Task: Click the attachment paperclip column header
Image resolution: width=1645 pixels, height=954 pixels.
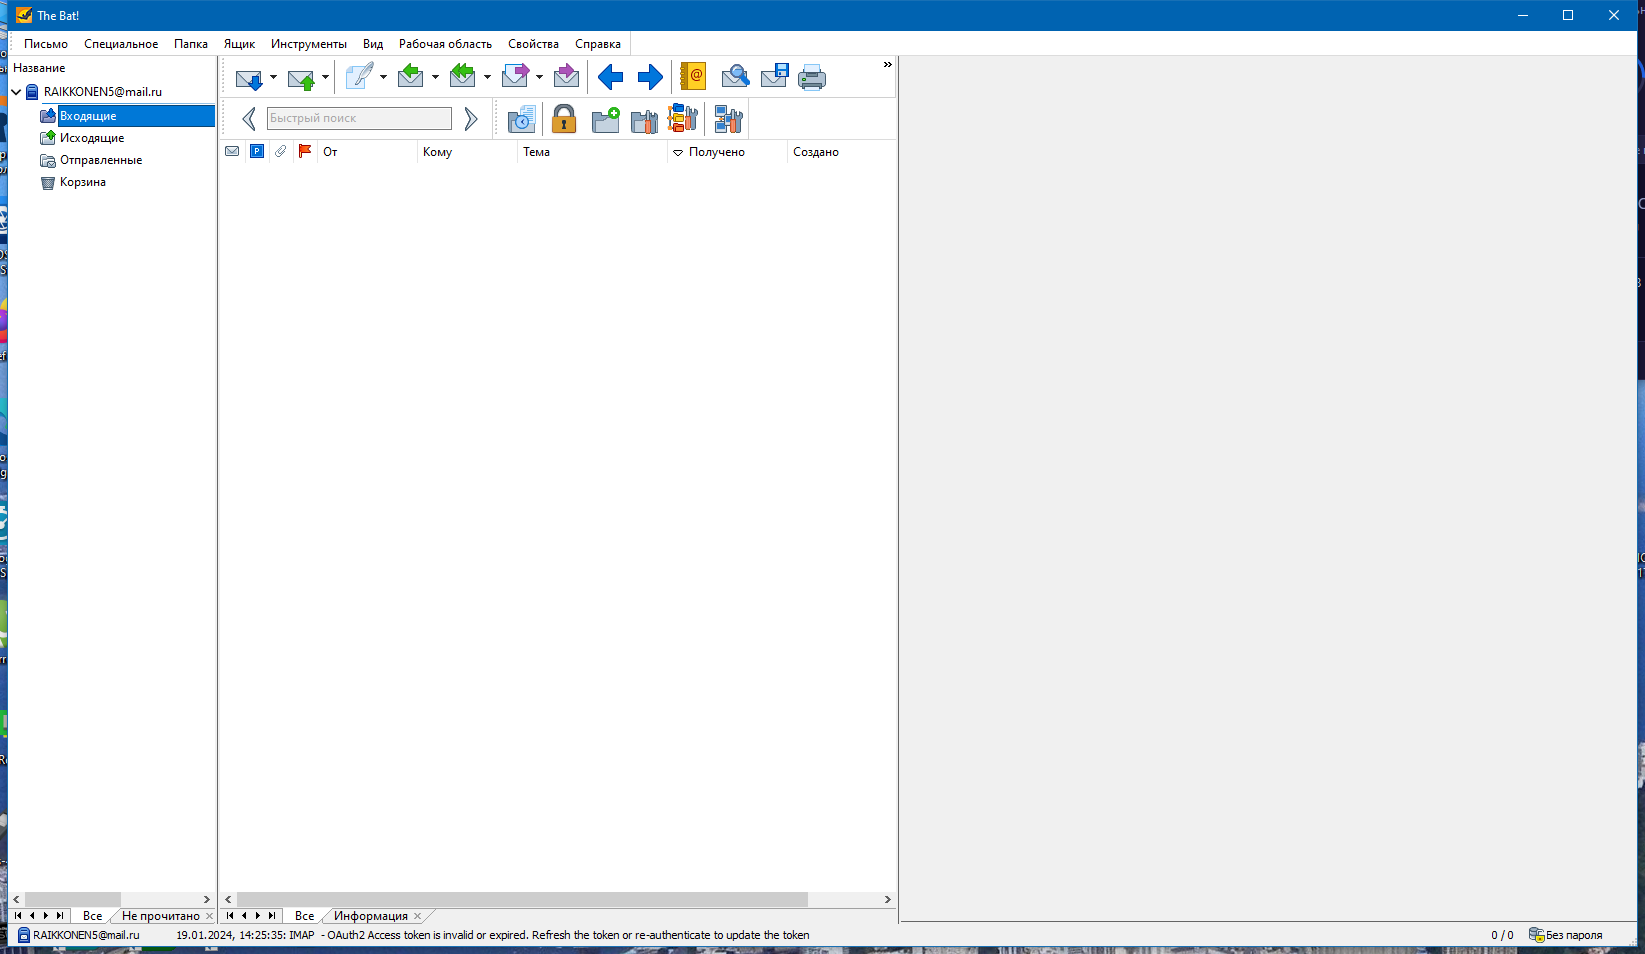Action: (281, 151)
